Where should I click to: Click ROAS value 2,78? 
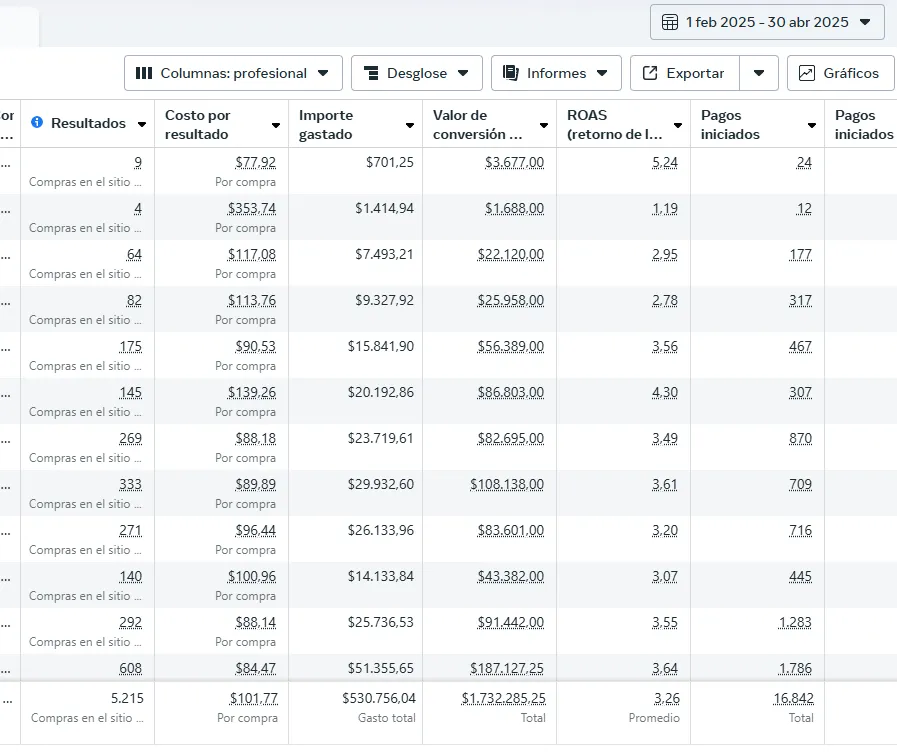pyautogui.click(x=665, y=301)
